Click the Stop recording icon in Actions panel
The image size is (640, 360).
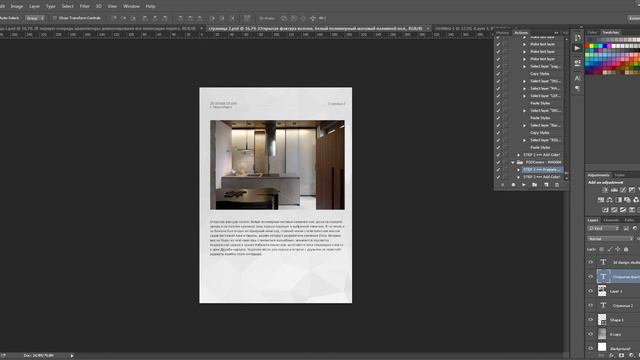(502, 185)
